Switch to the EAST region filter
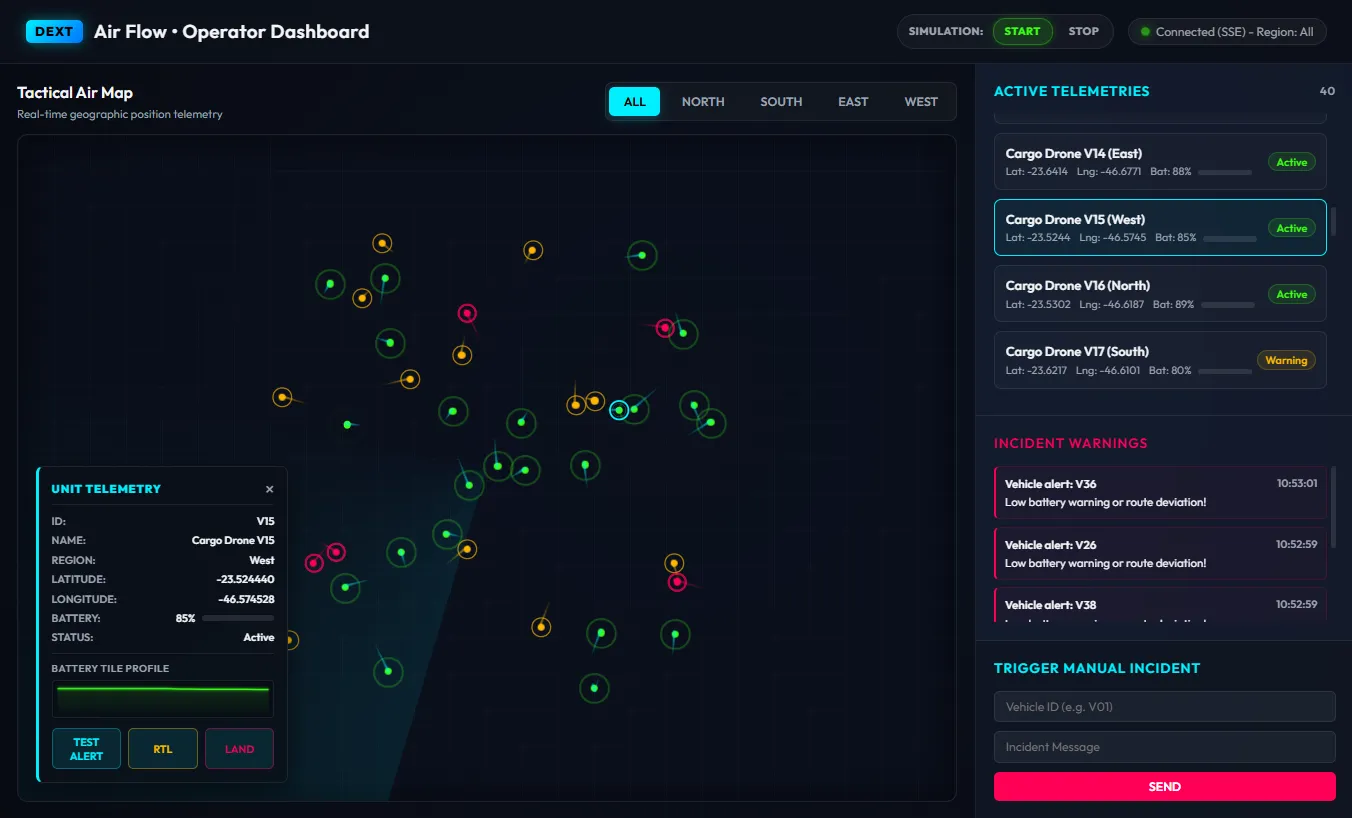The image size is (1352, 818). click(x=853, y=101)
